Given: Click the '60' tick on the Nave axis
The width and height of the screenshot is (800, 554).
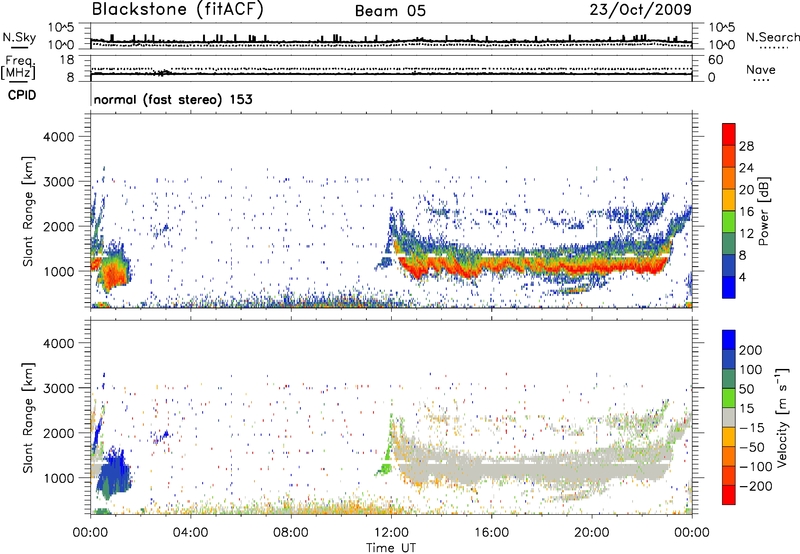Looking at the screenshot, I should tap(715, 60).
